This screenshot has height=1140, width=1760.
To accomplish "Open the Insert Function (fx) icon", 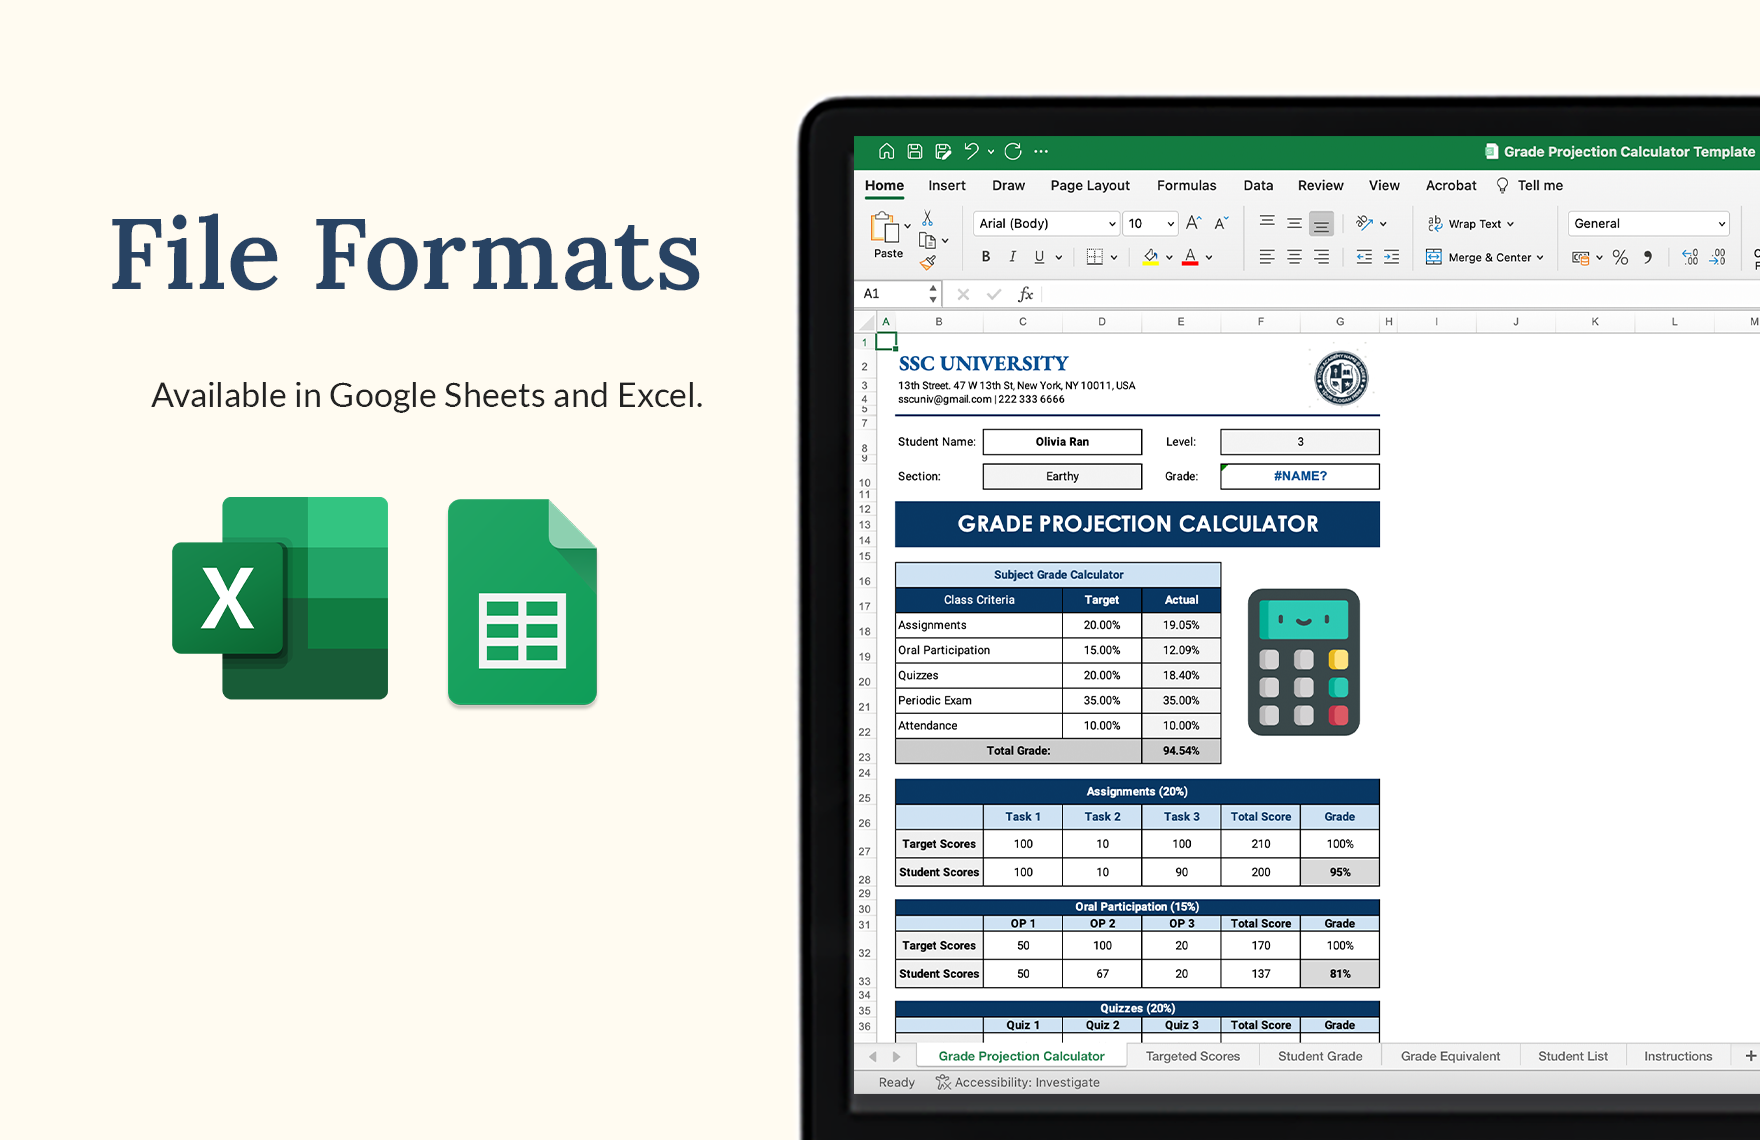I will tap(1026, 293).
